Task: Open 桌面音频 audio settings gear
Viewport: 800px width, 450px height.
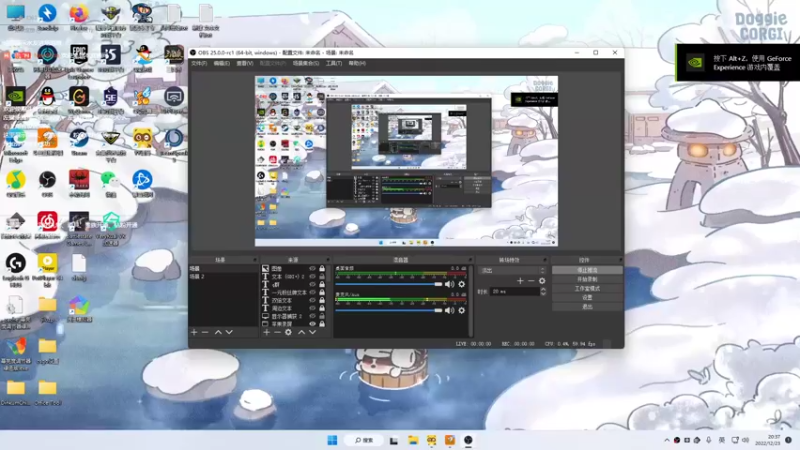Action: tap(462, 284)
